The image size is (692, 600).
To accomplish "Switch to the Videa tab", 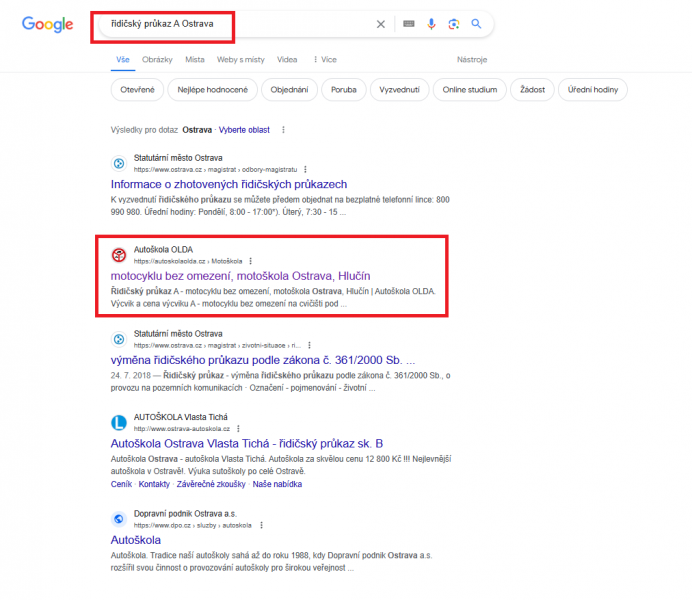I will [287, 60].
